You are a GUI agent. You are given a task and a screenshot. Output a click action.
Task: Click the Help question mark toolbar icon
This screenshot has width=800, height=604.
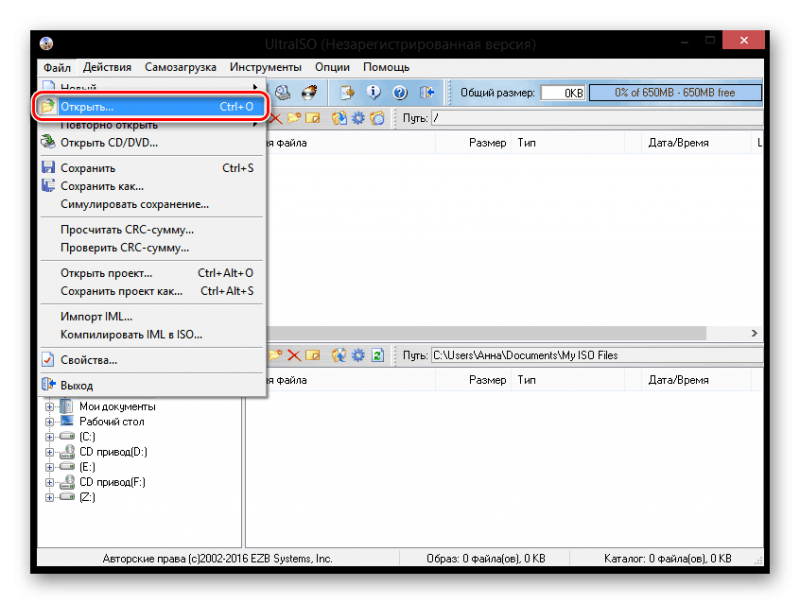tap(399, 93)
